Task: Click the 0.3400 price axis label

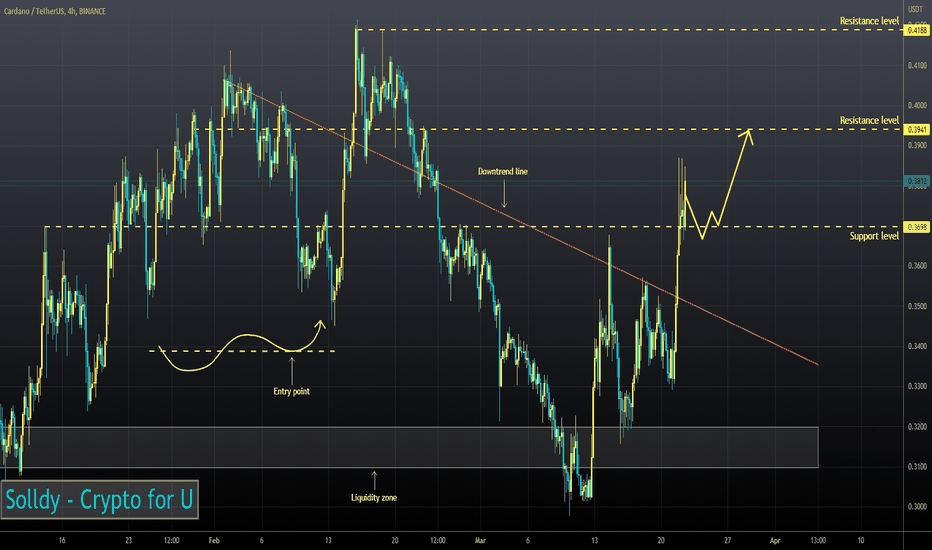Action: [917, 346]
